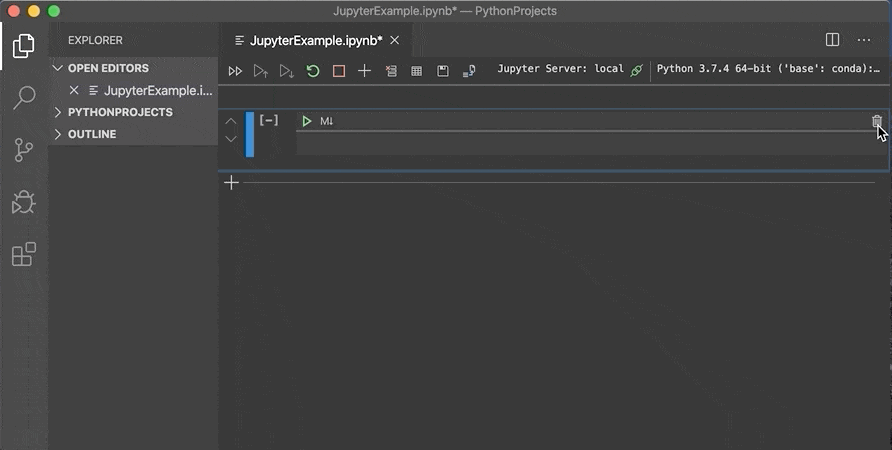This screenshot has width=892, height=450.
Task: Run all cells in the notebook
Action: 235,71
